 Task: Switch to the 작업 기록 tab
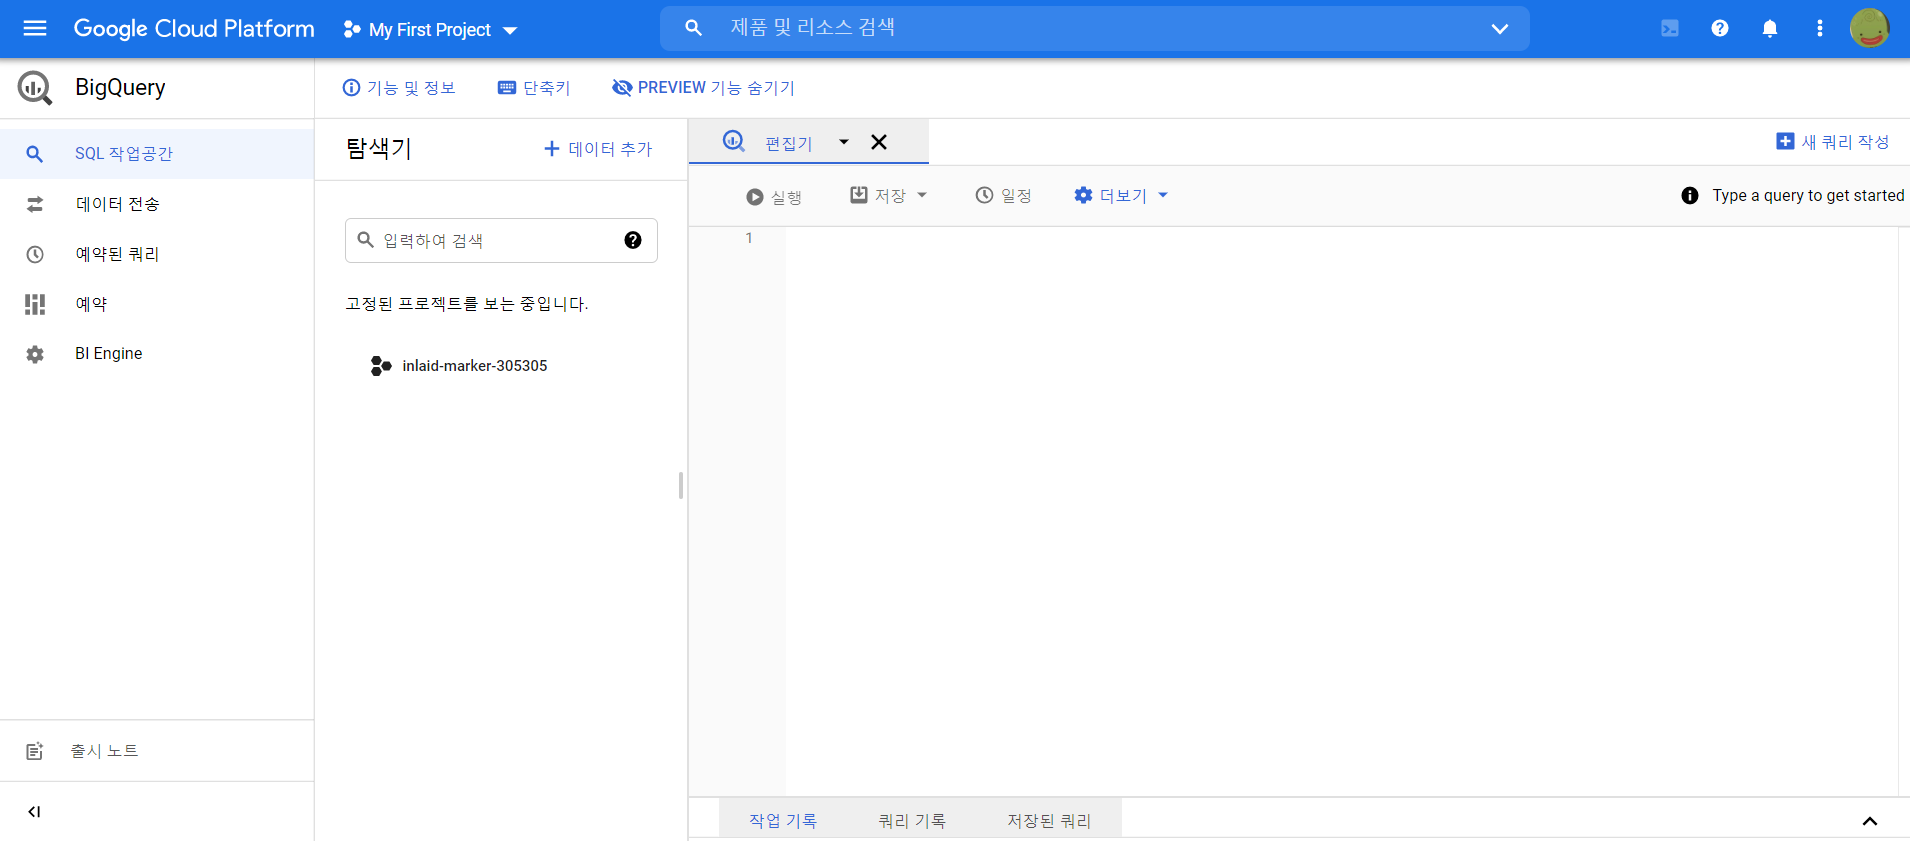pyautogui.click(x=783, y=820)
